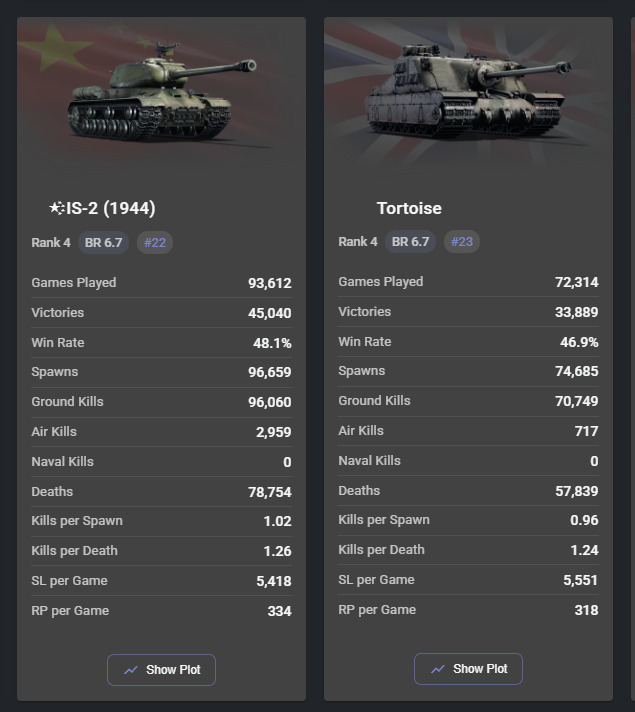Click the chart icon in IS-2's Show Plot button
The width and height of the screenshot is (635, 712).
click(x=131, y=670)
